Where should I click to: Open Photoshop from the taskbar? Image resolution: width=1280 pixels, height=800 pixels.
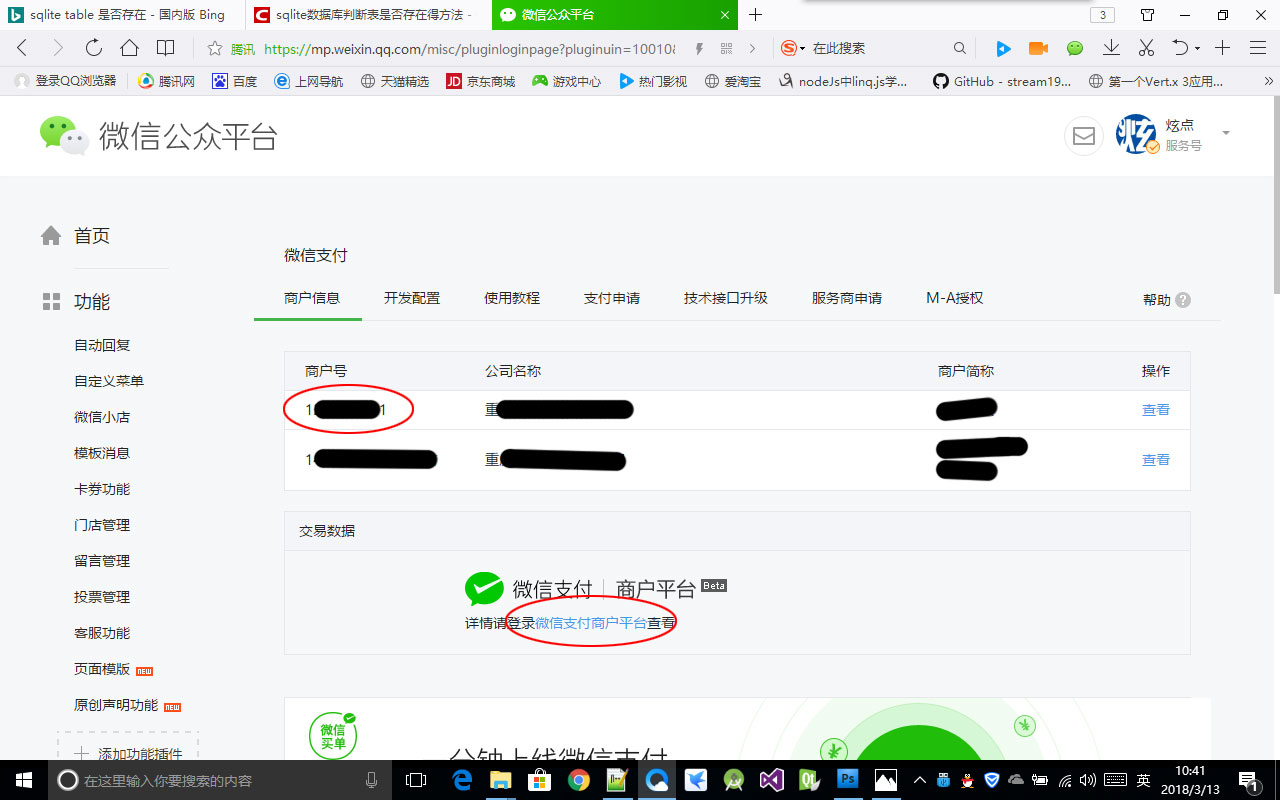(848, 780)
